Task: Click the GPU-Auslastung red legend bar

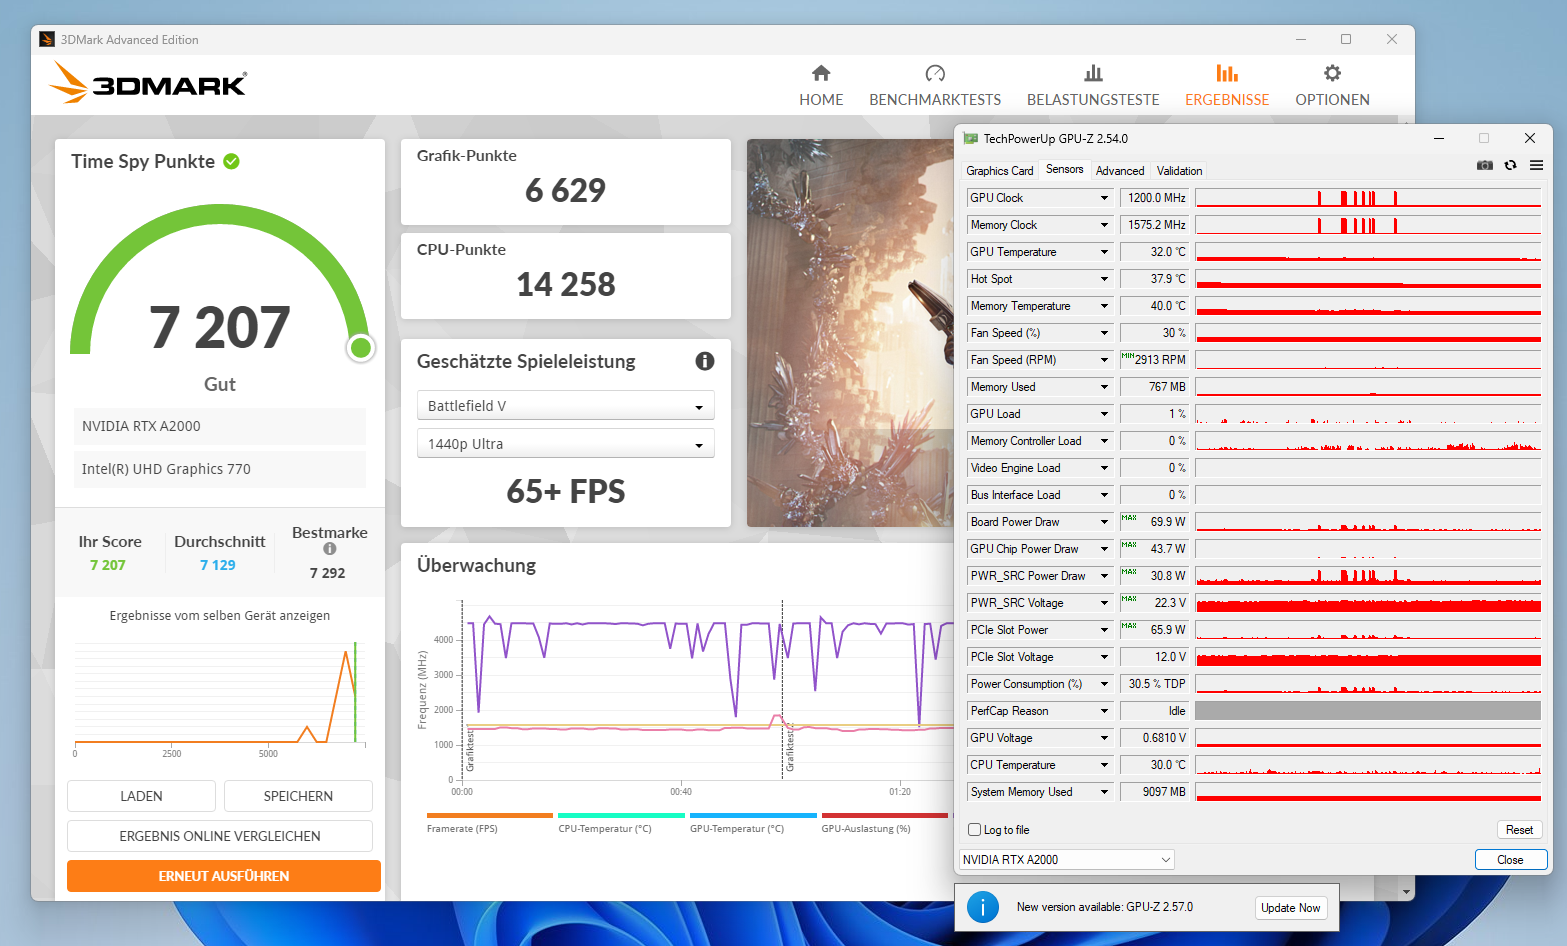Action: click(x=884, y=816)
